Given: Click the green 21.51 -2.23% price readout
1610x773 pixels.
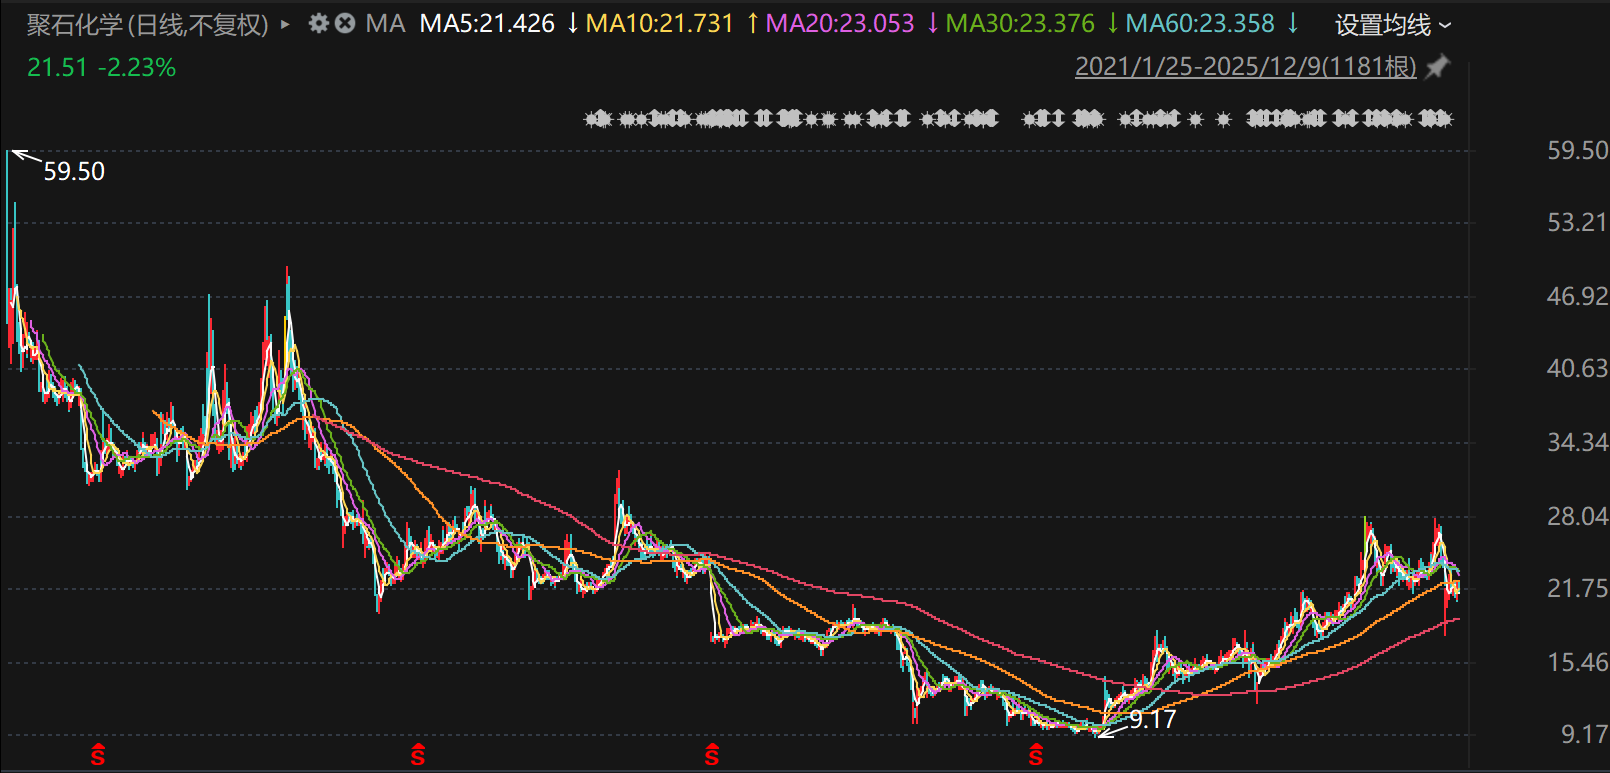Looking at the screenshot, I should pos(102,67).
